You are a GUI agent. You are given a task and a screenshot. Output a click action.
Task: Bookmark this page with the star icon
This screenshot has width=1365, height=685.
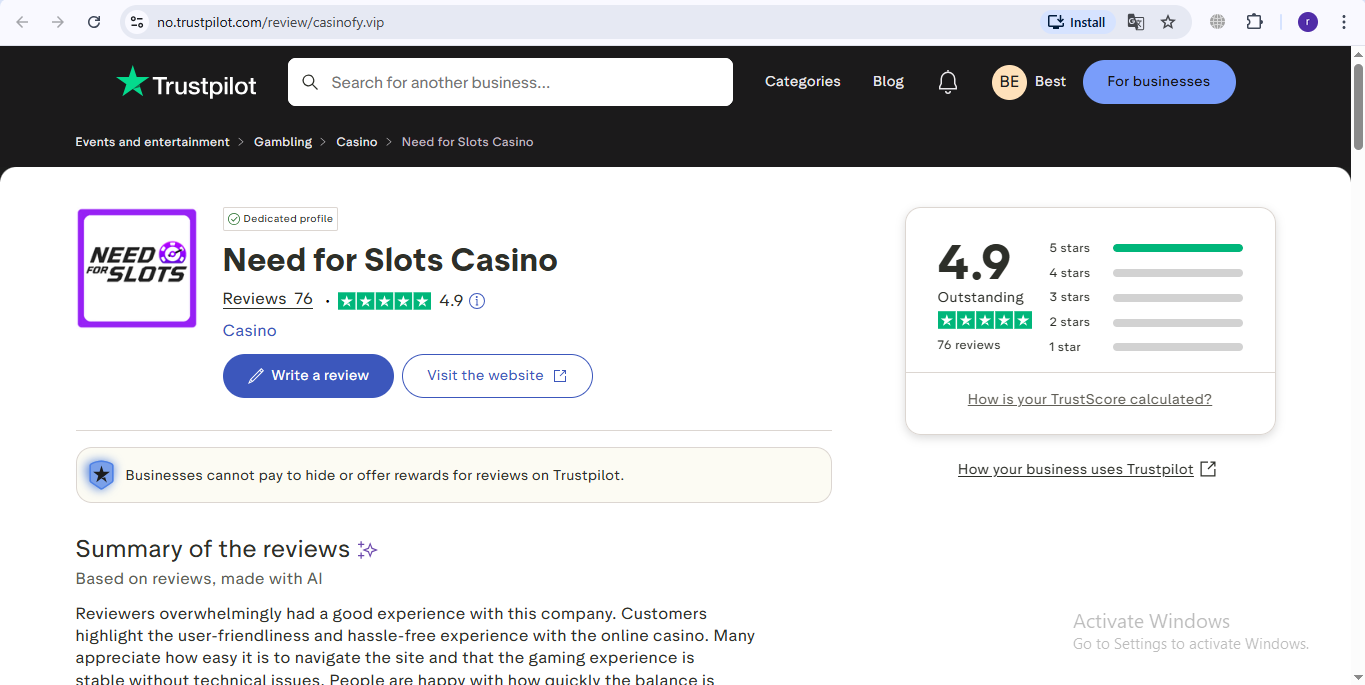[1168, 22]
